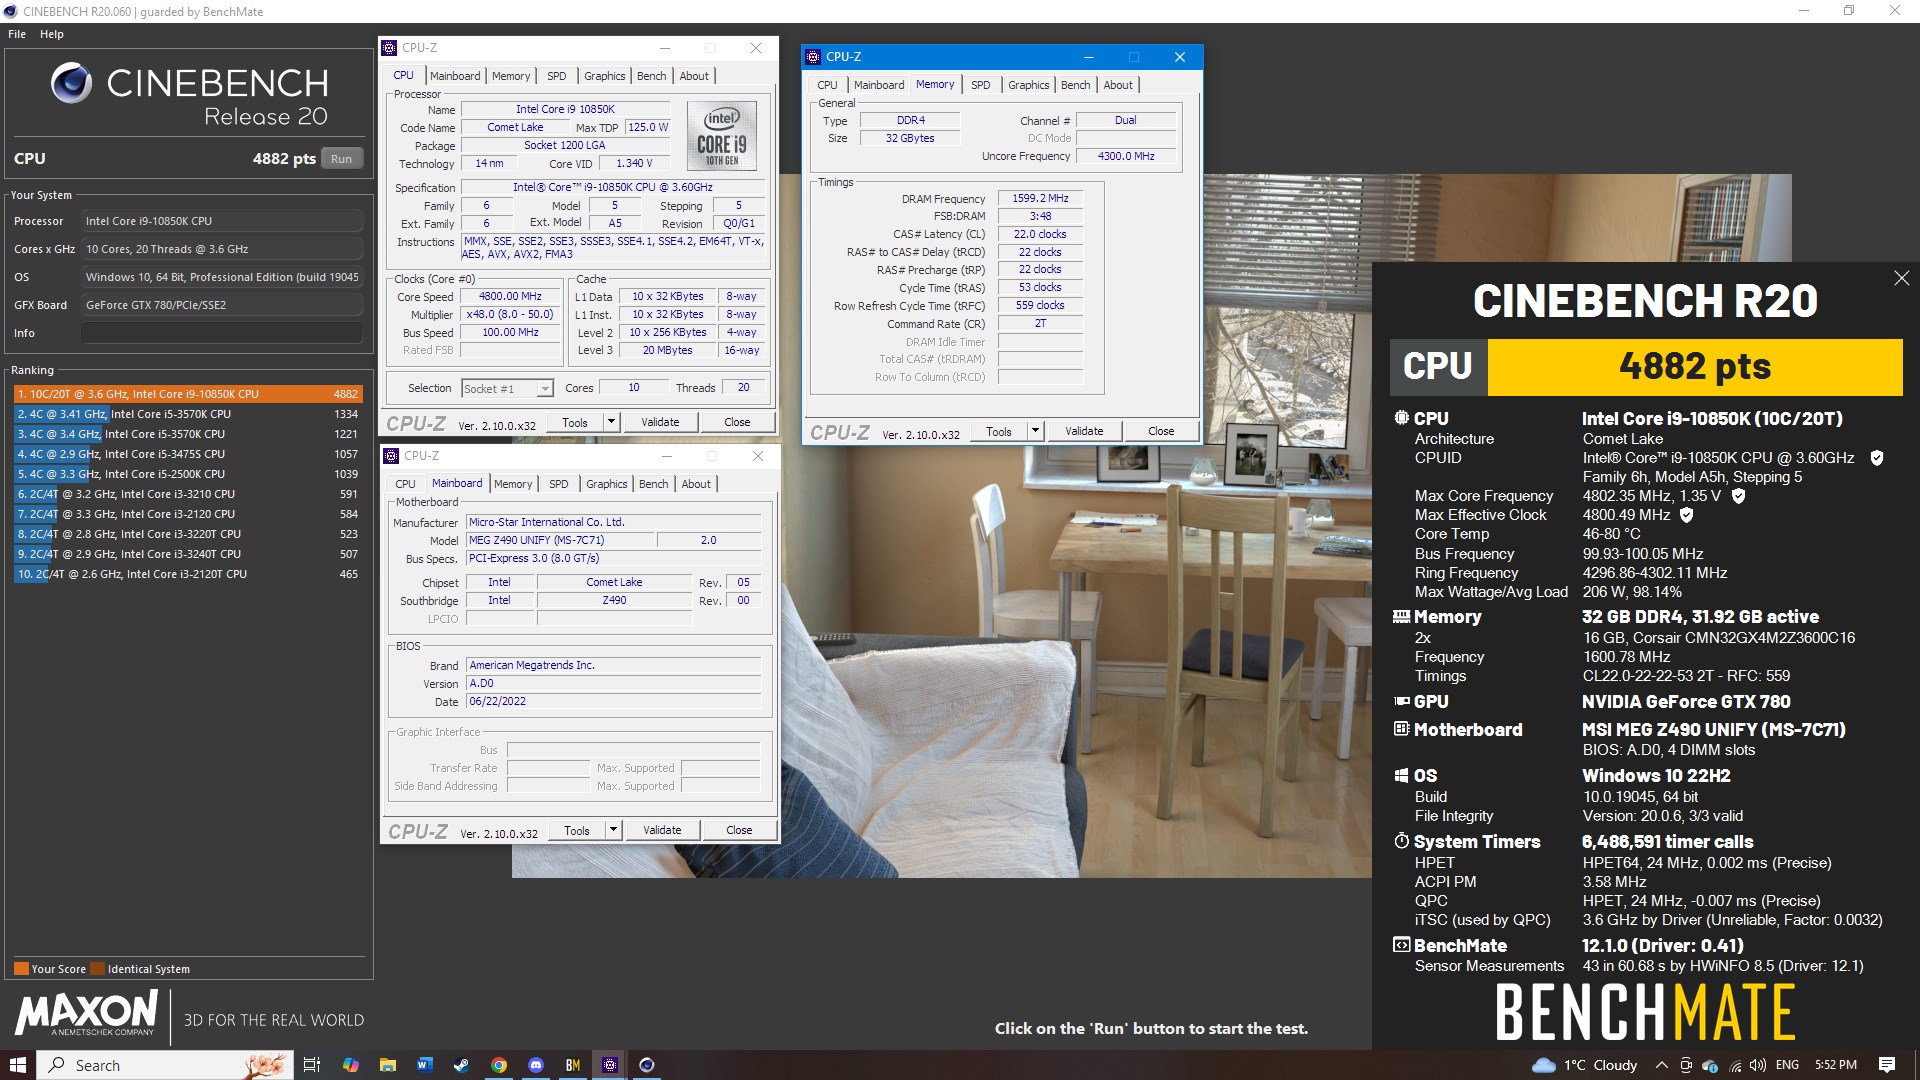Click the Intel Core i9 logo in CPU-Z
The width and height of the screenshot is (1920, 1080).
click(x=721, y=136)
